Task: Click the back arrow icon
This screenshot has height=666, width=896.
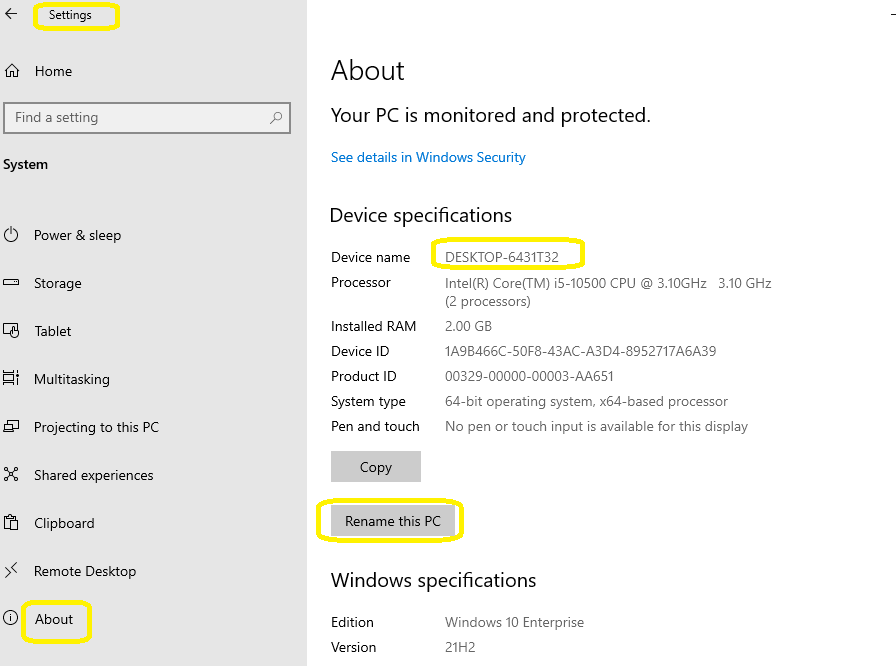Action: click(11, 14)
